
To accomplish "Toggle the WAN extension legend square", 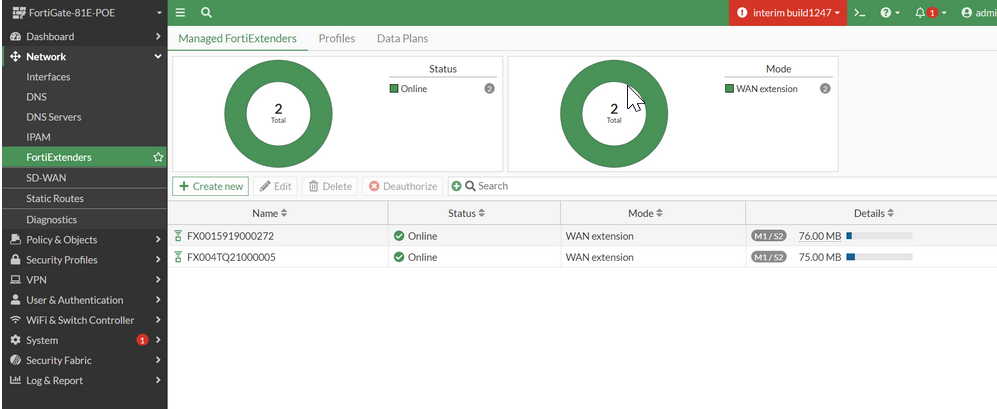I will (729, 88).
